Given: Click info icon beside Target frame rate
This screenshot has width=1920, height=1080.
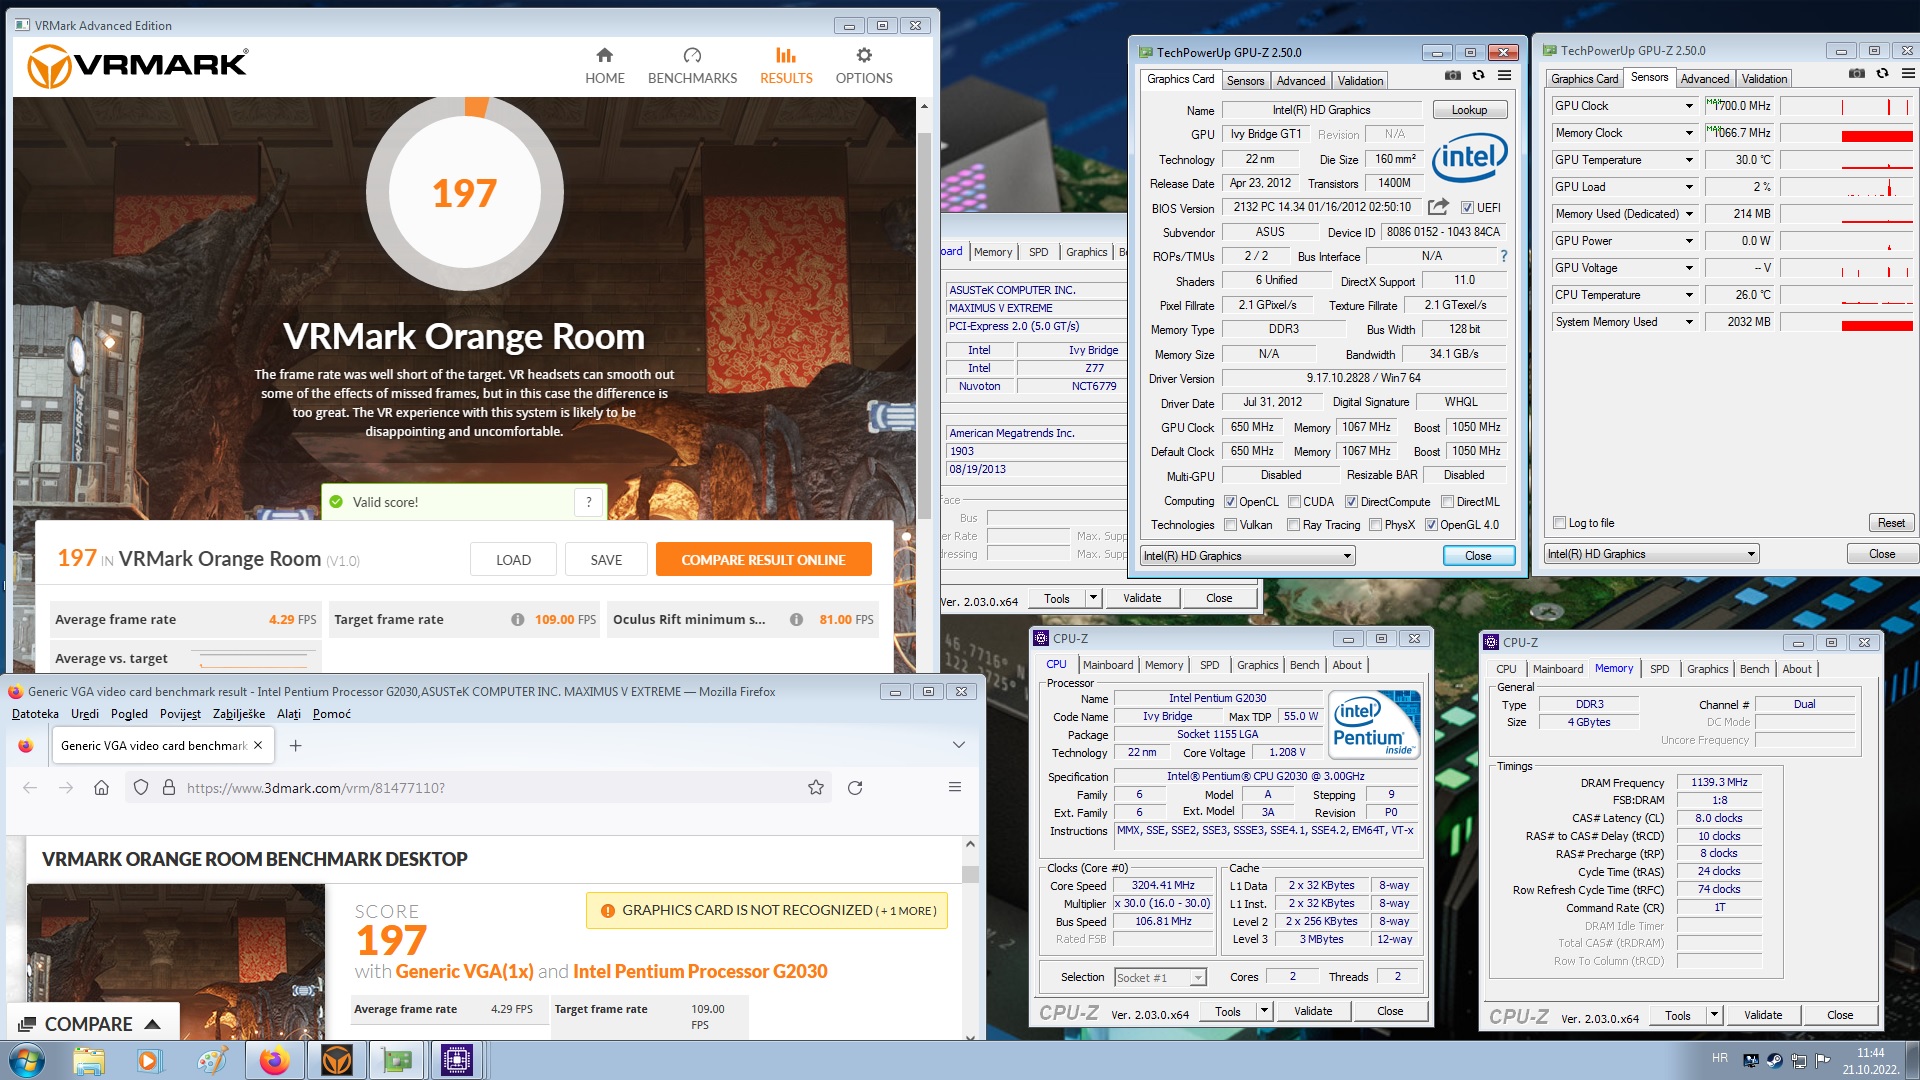Looking at the screenshot, I should [518, 620].
